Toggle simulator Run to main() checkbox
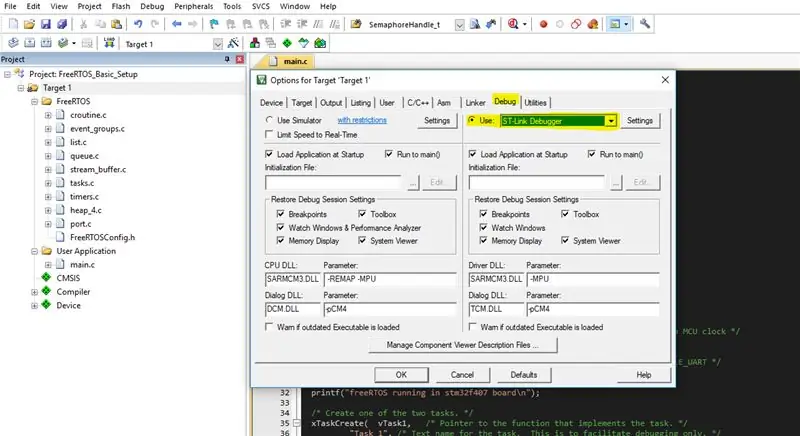Viewport: 800px width, 436px height. coord(389,154)
